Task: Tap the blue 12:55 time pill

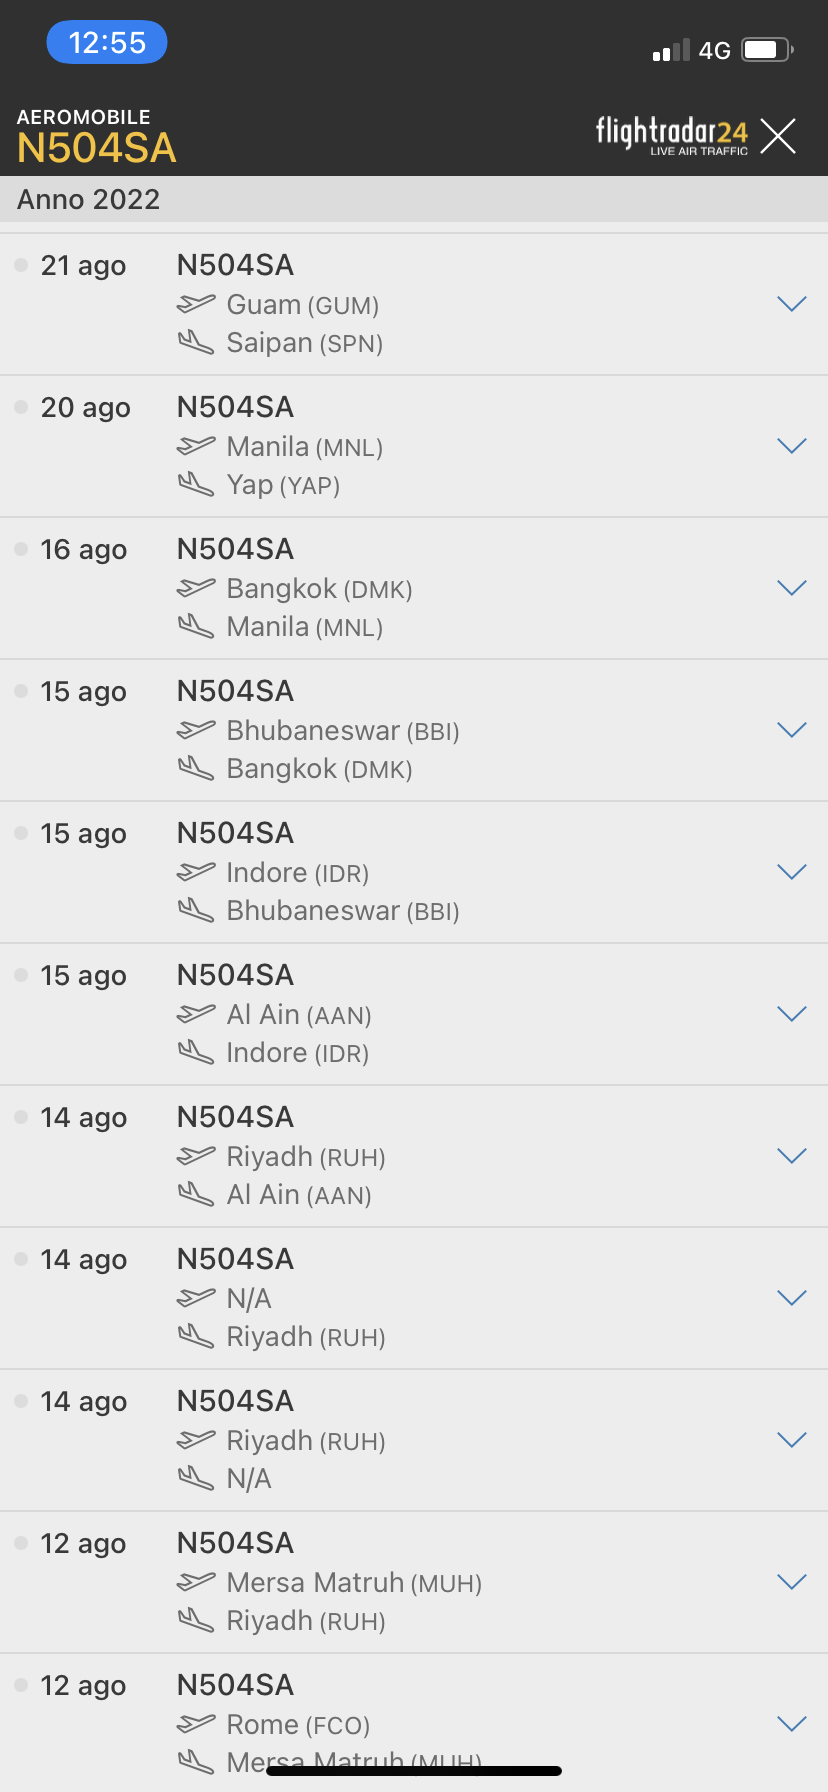Action: pyautogui.click(x=107, y=43)
